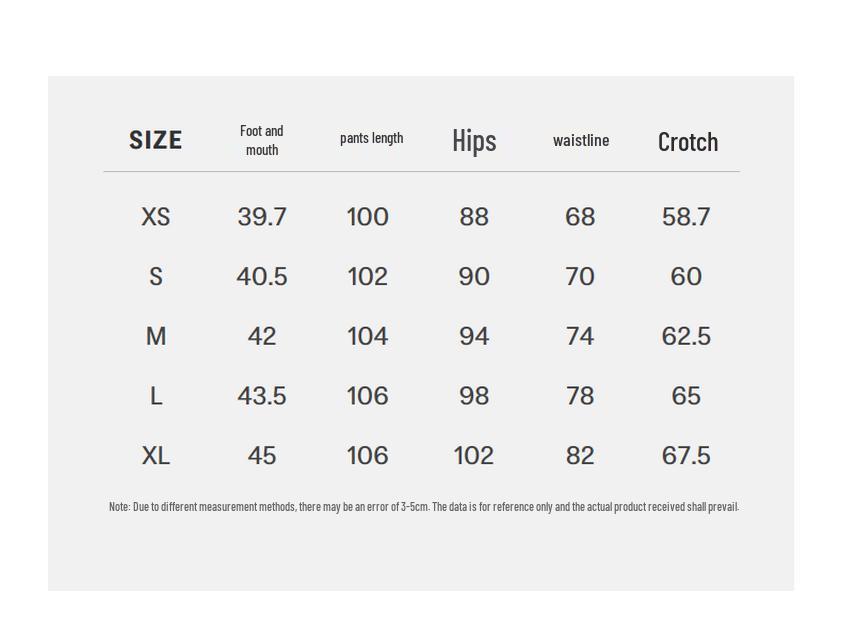Click pants length value 104 for size M
Screen dimensions: 842x632
tap(367, 337)
